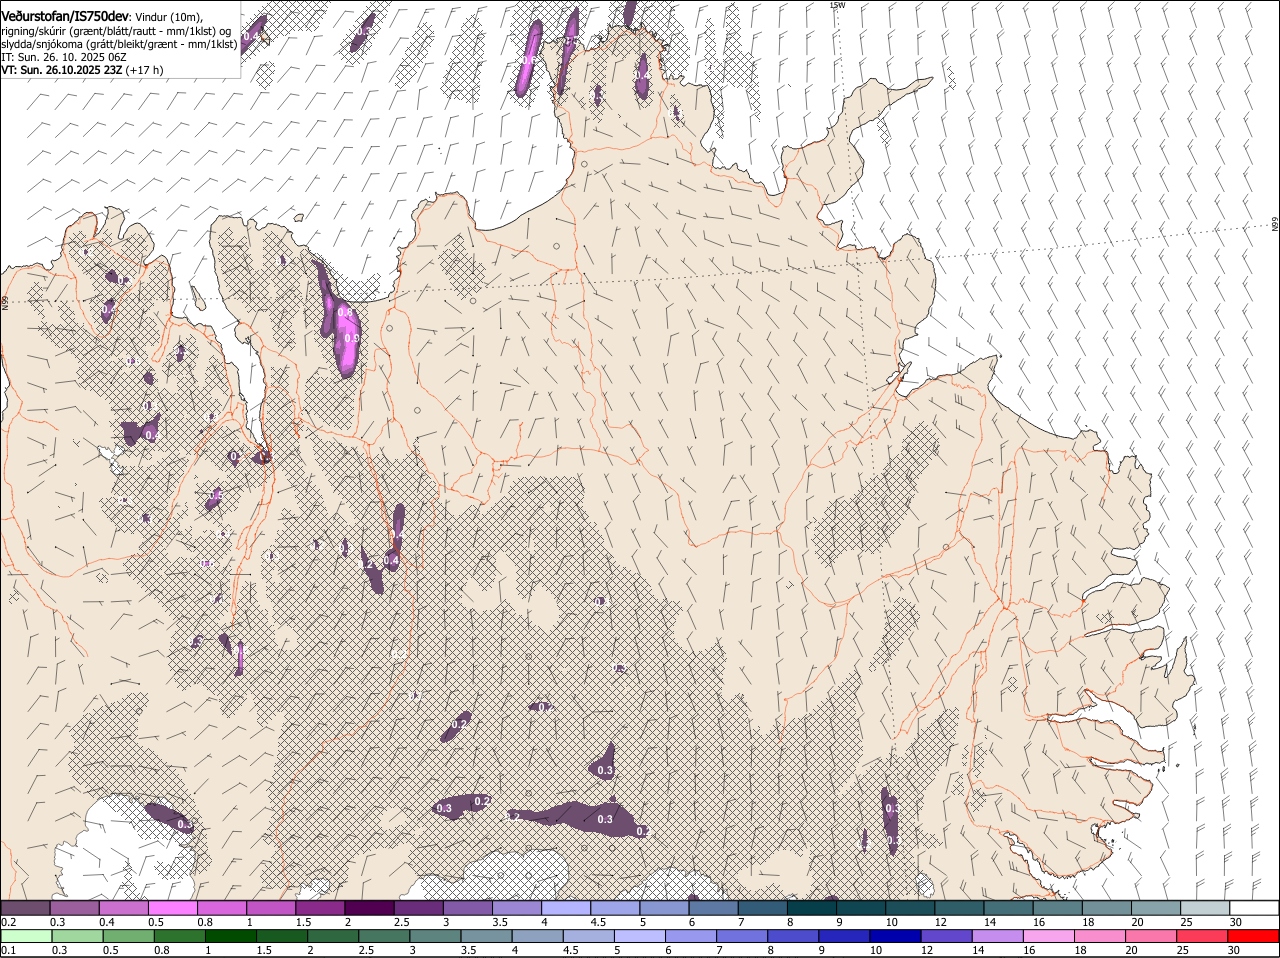Select the lower legend swatch labeled 20
1280x958 pixels.
[1150, 937]
